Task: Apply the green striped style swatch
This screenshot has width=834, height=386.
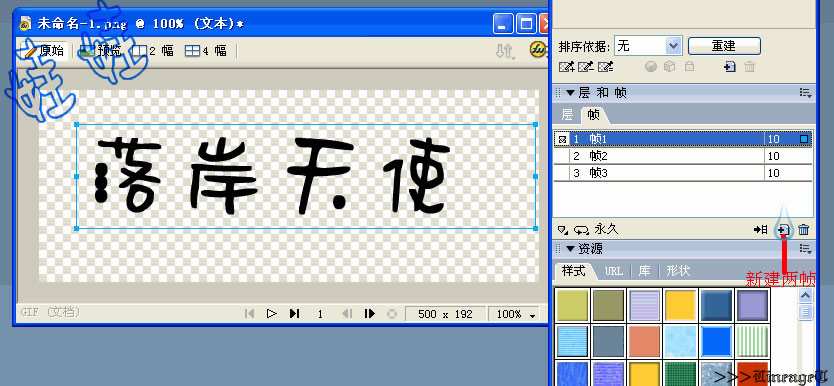Action: pos(752,341)
